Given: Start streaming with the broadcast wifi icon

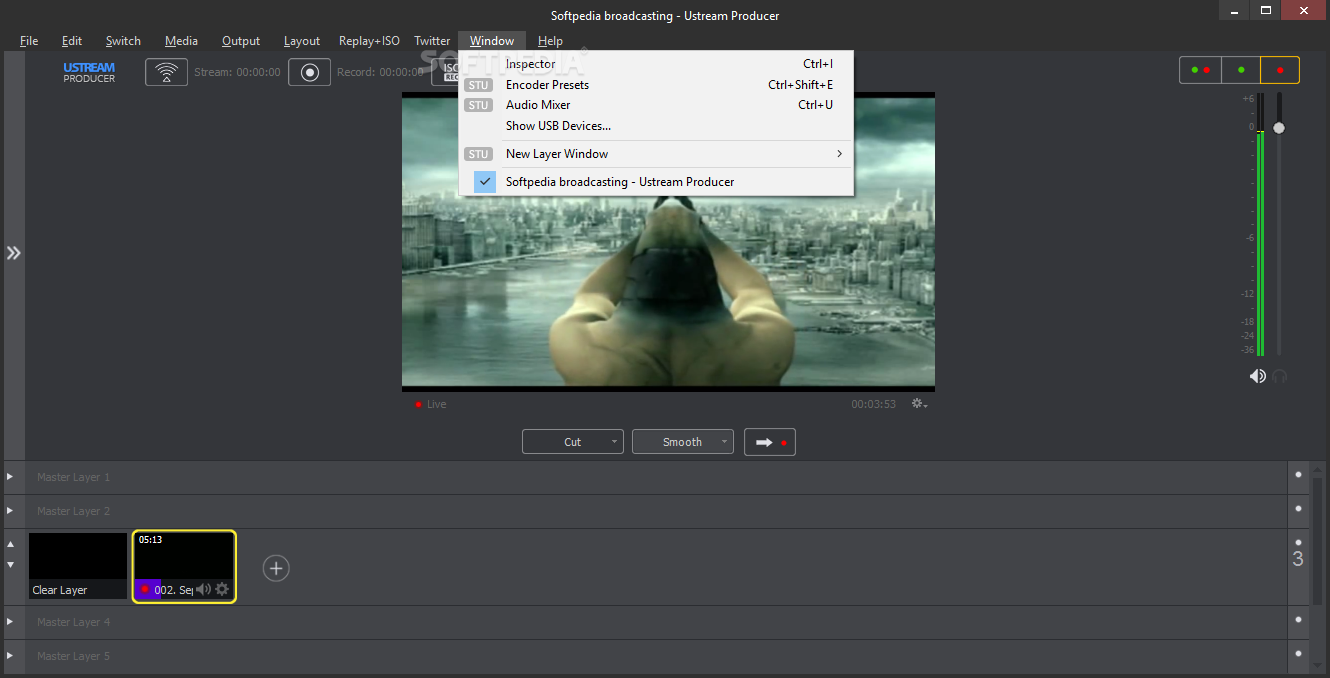Looking at the screenshot, I should coord(166,72).
